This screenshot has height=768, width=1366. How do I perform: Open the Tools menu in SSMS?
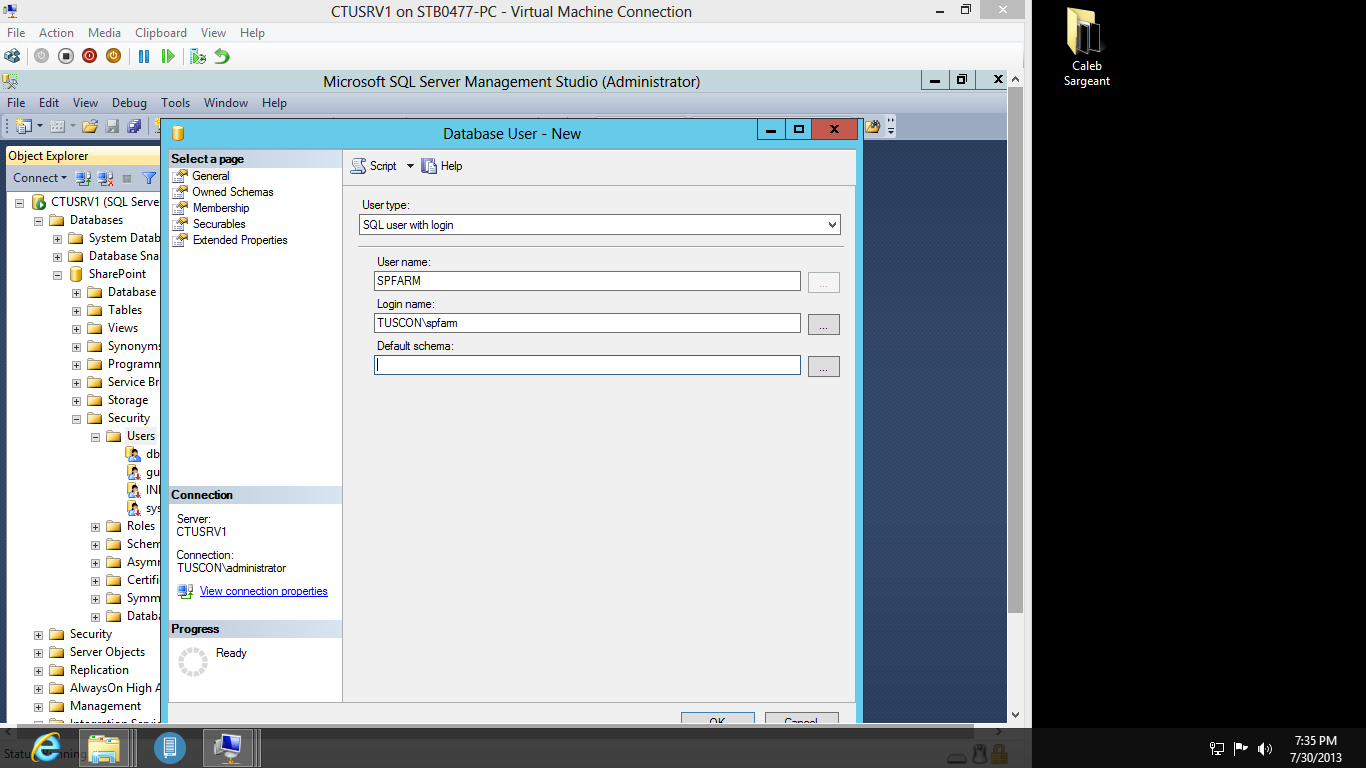click(175, 103)
